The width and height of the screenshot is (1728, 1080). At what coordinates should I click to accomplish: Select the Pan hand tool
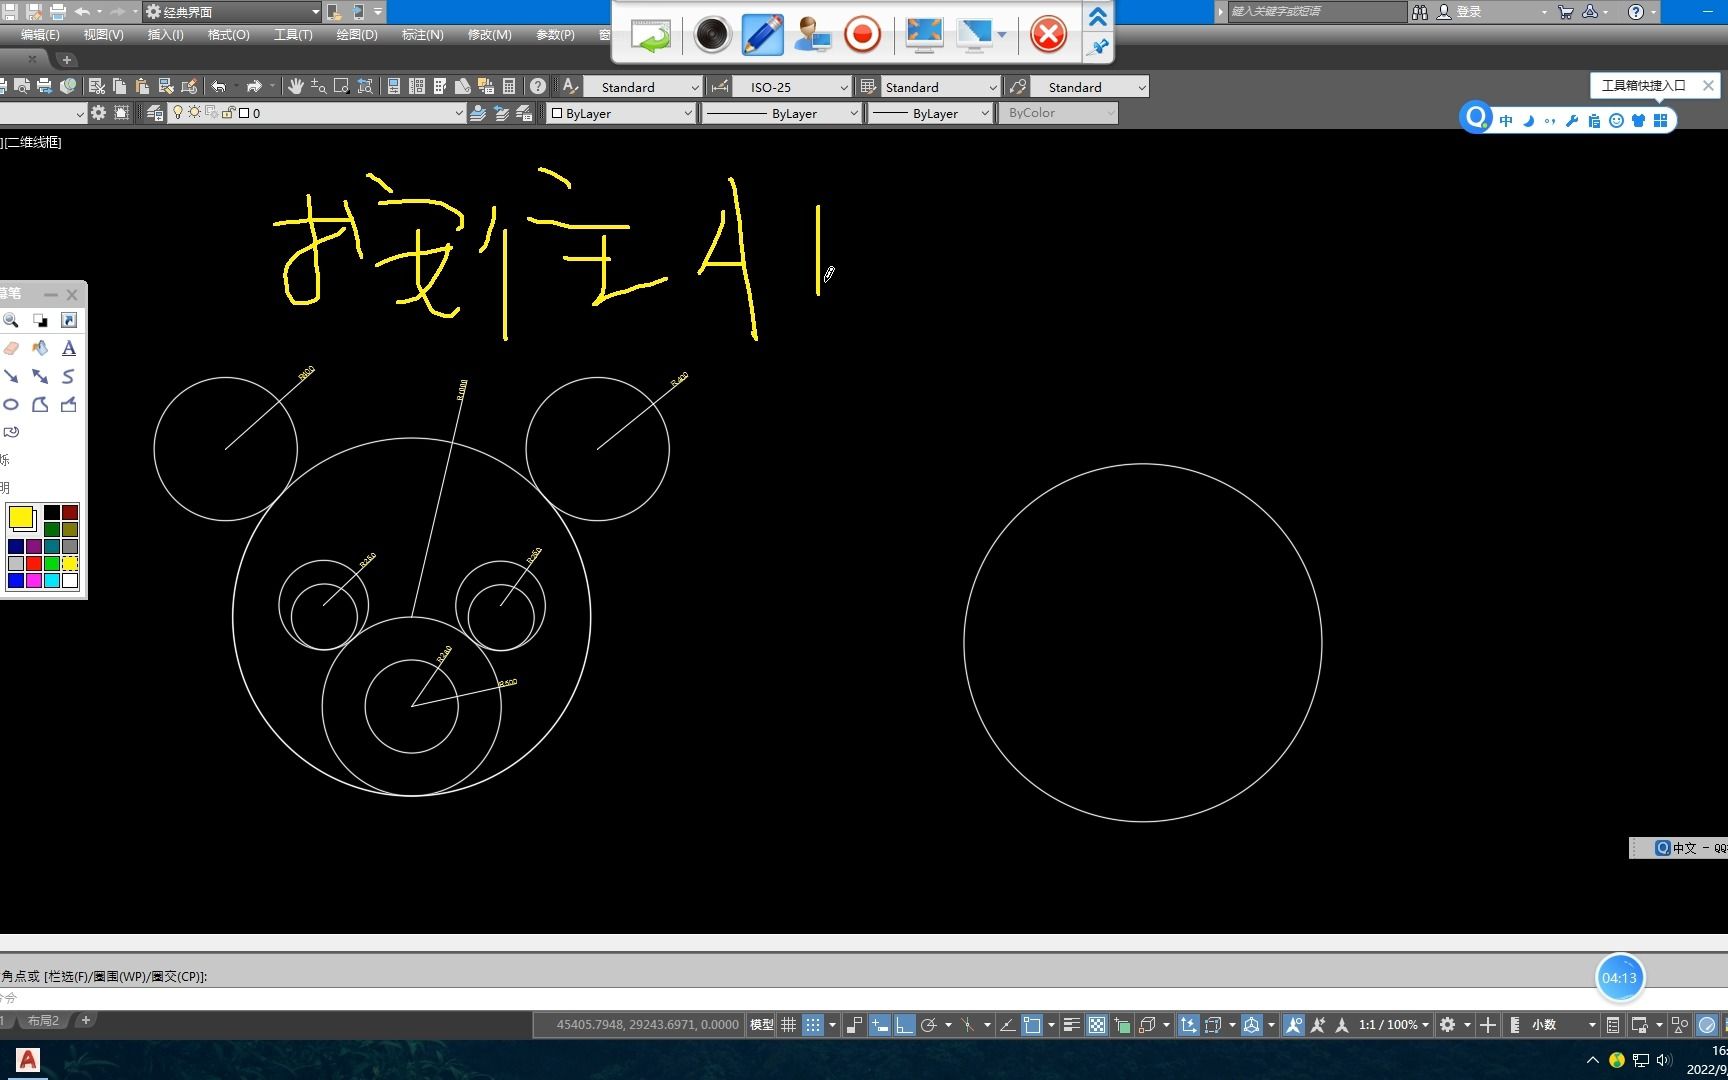pyautogui.click(x=295, y=86)
